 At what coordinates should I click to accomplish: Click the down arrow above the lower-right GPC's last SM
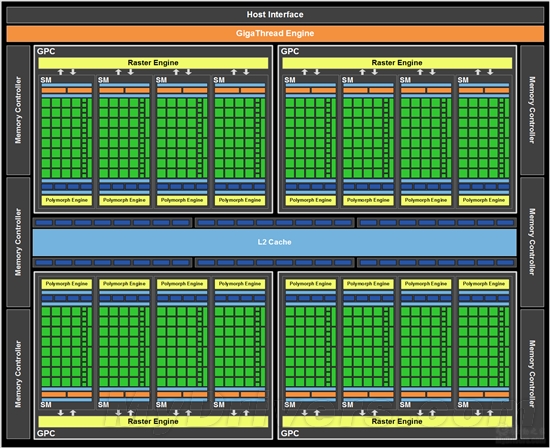478,413
